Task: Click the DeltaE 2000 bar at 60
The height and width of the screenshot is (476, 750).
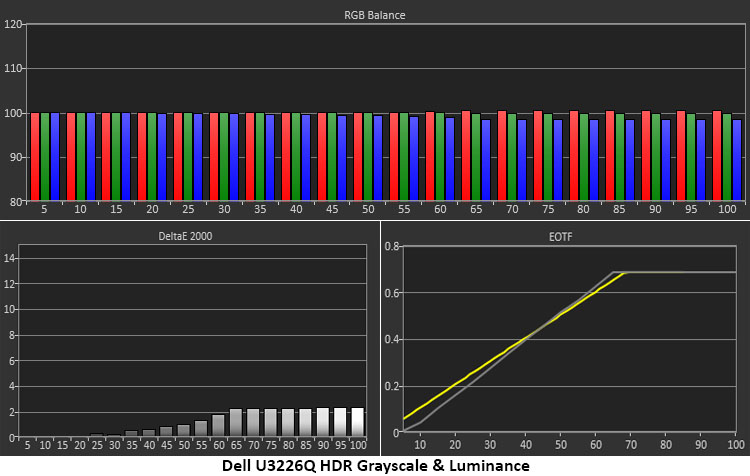Action: [x=218, y=425]
